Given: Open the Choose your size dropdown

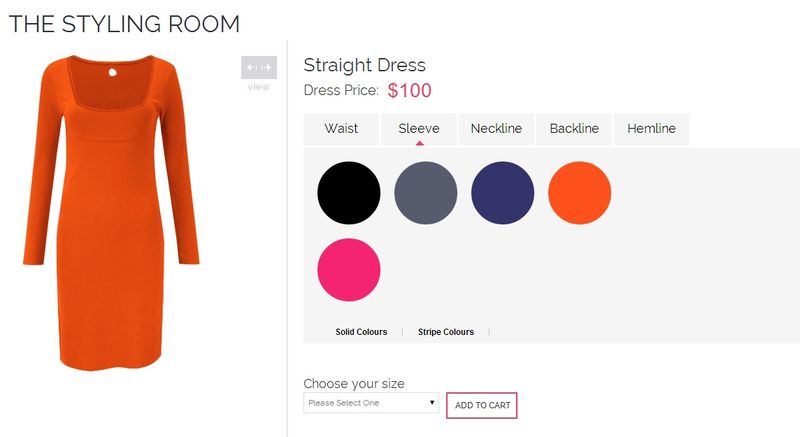Looking at the screenshot, I should pyautogui.click(x=371, y=403).
